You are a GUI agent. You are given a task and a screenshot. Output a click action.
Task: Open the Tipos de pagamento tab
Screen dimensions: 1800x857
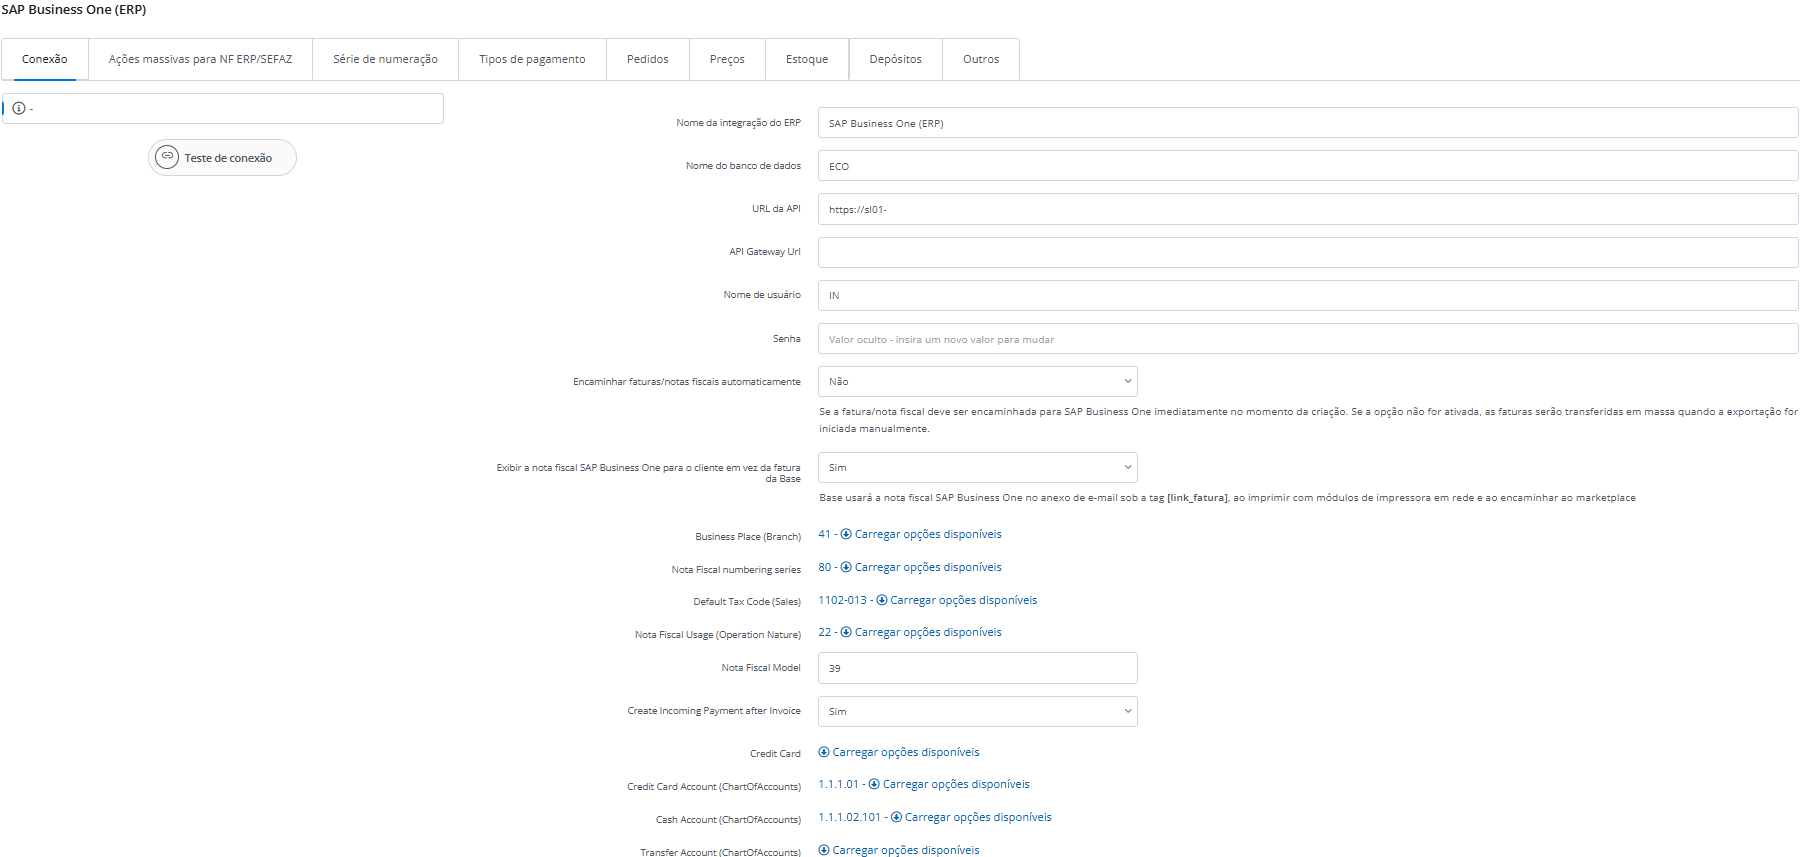(532, 59)
